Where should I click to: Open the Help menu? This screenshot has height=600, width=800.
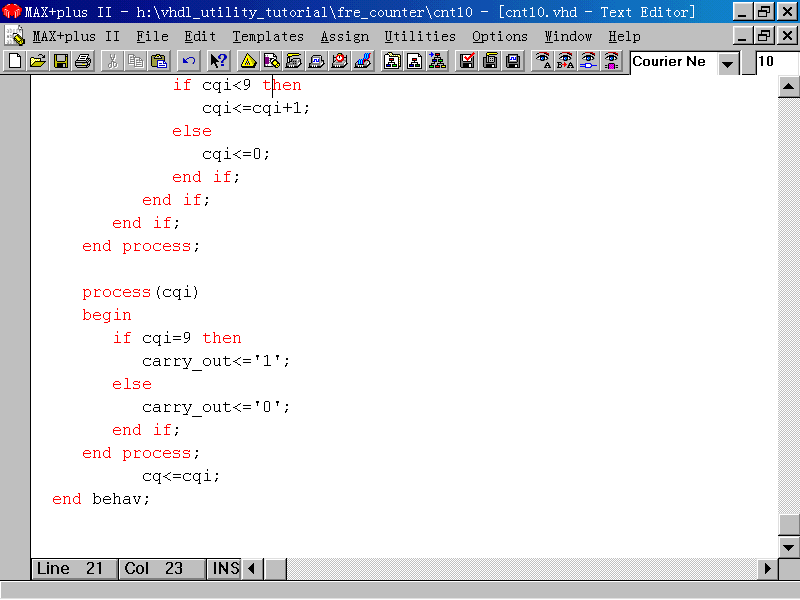(x=624, y=37)
